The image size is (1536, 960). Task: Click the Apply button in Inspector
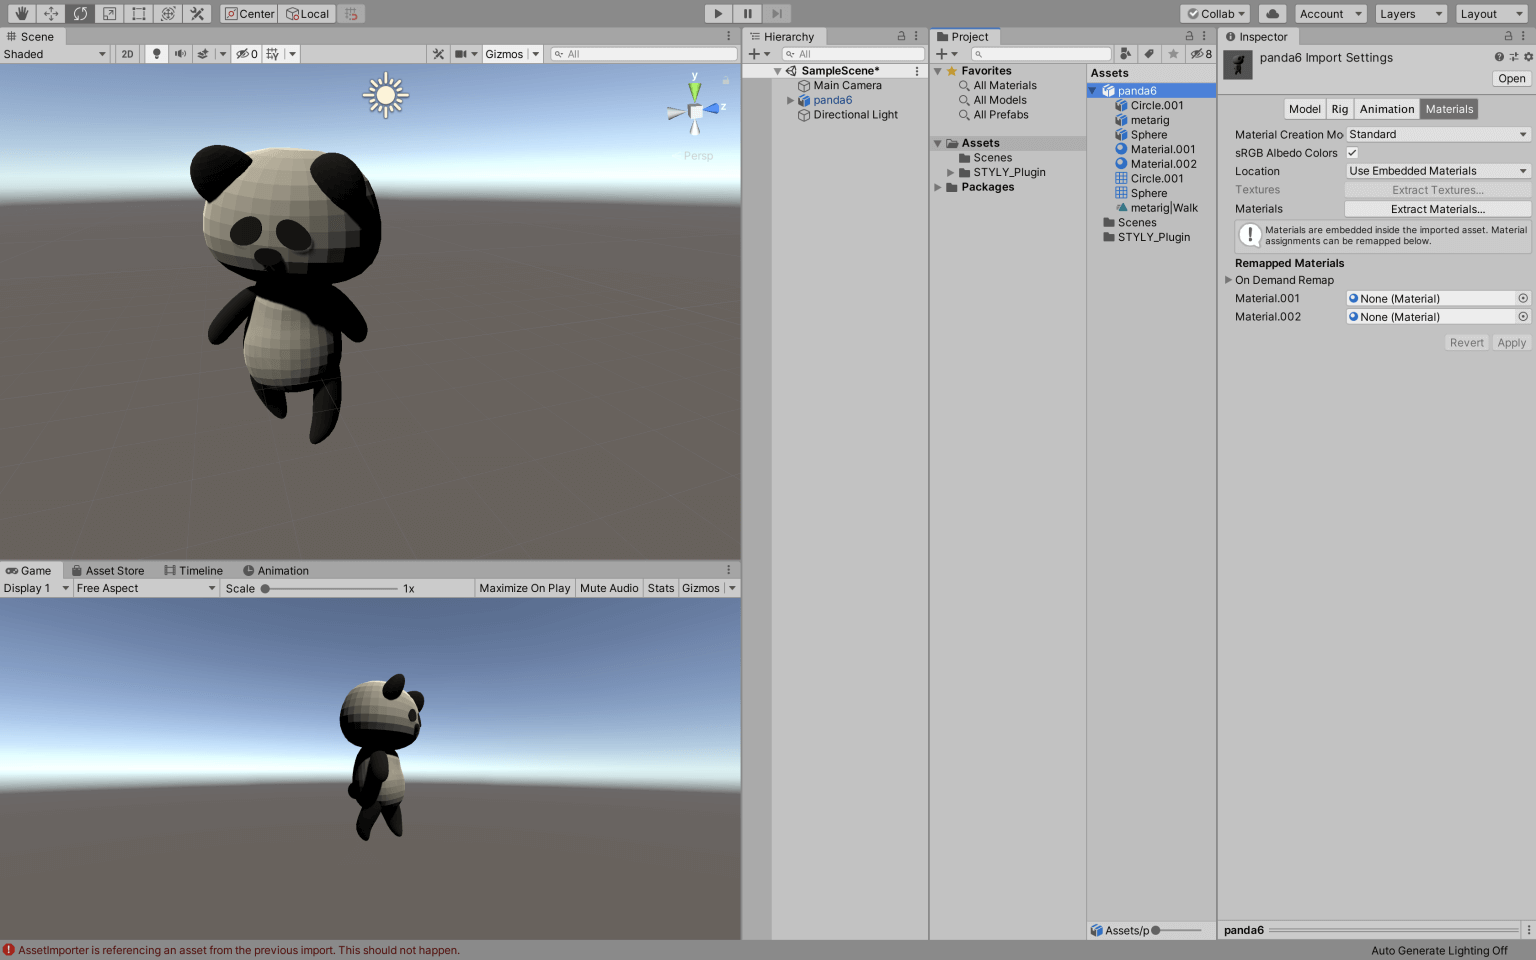tap(1511, 342)
